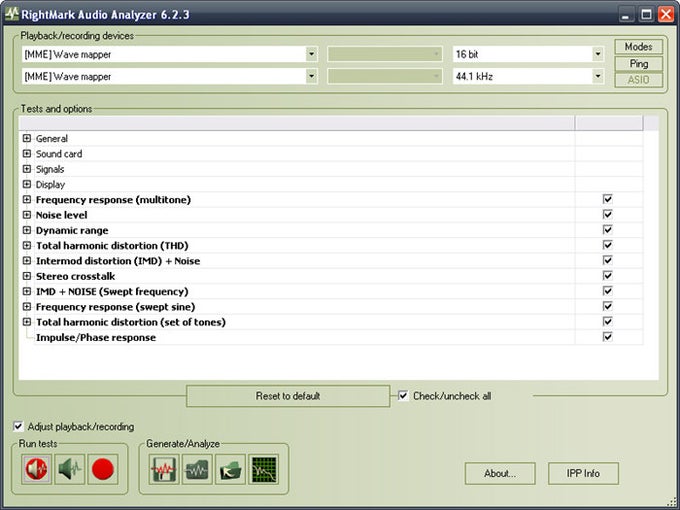Uncheck the Dynamic range test
680x510 pixels.
point(608,230)
